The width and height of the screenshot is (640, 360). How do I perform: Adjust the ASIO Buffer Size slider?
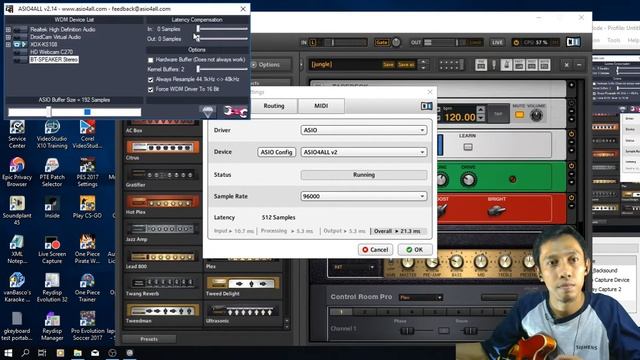pyautogui.click(x=74, y=111)
